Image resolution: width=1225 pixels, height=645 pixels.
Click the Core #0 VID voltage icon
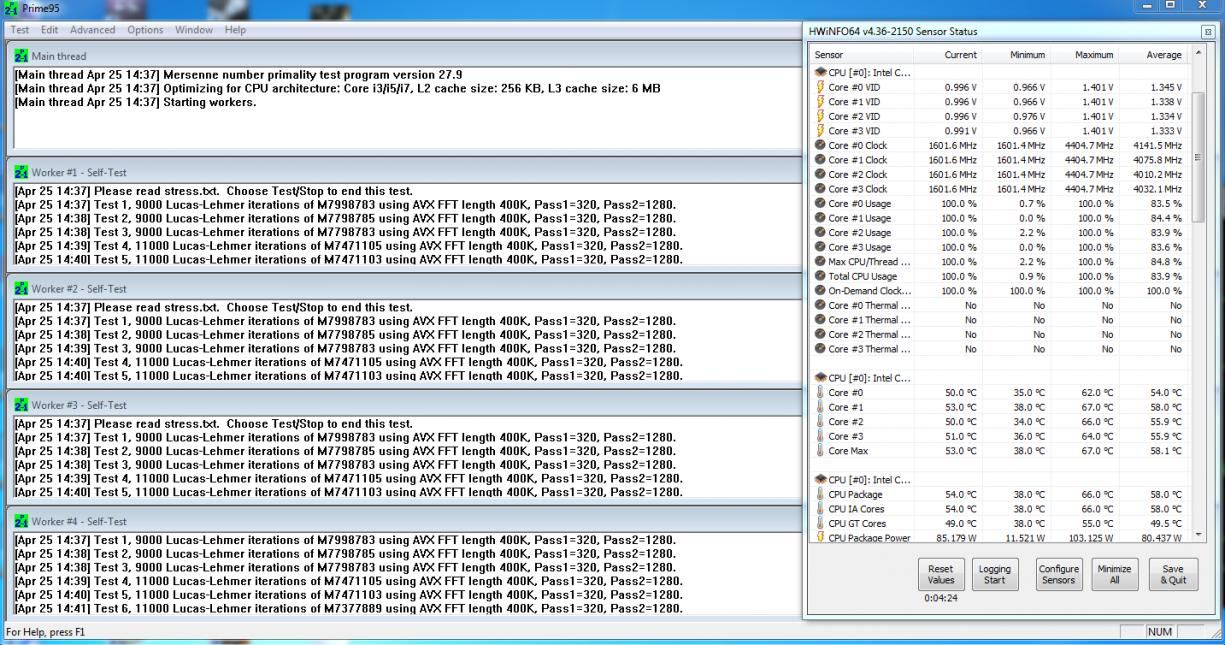pos(820,87)
